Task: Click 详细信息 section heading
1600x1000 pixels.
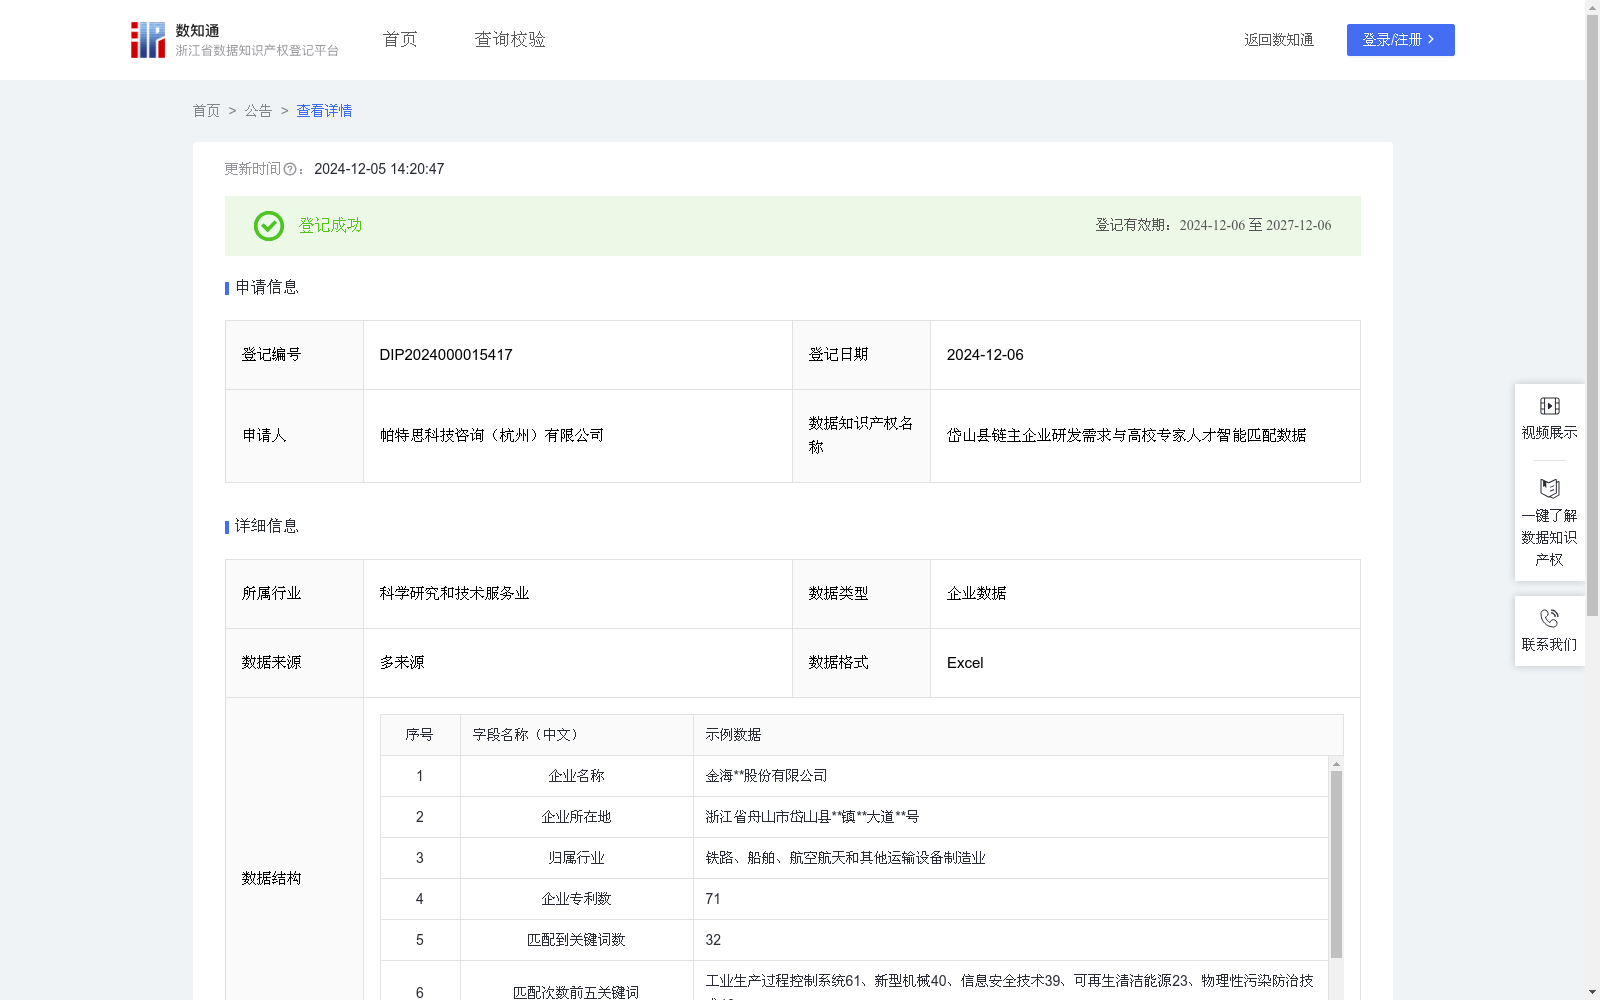Action: point(267,526)
